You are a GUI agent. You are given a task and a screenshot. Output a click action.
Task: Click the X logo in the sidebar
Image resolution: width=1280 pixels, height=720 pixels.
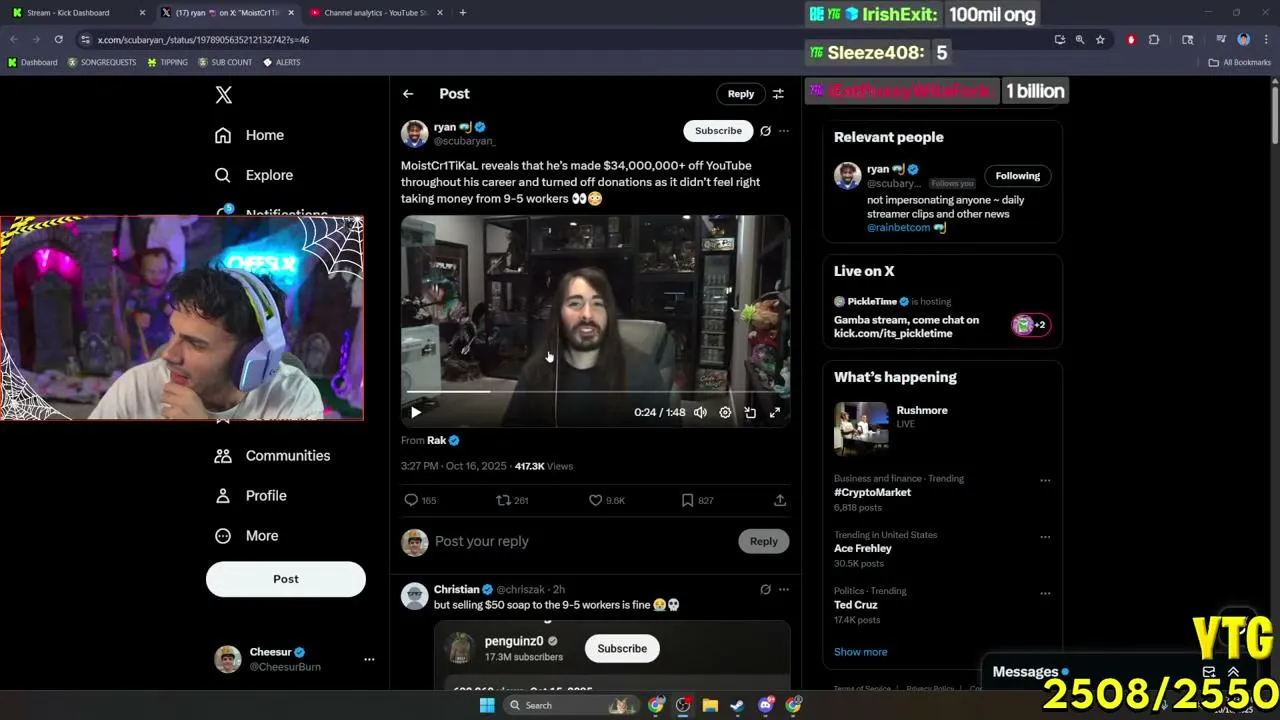(x=224, y=95)
